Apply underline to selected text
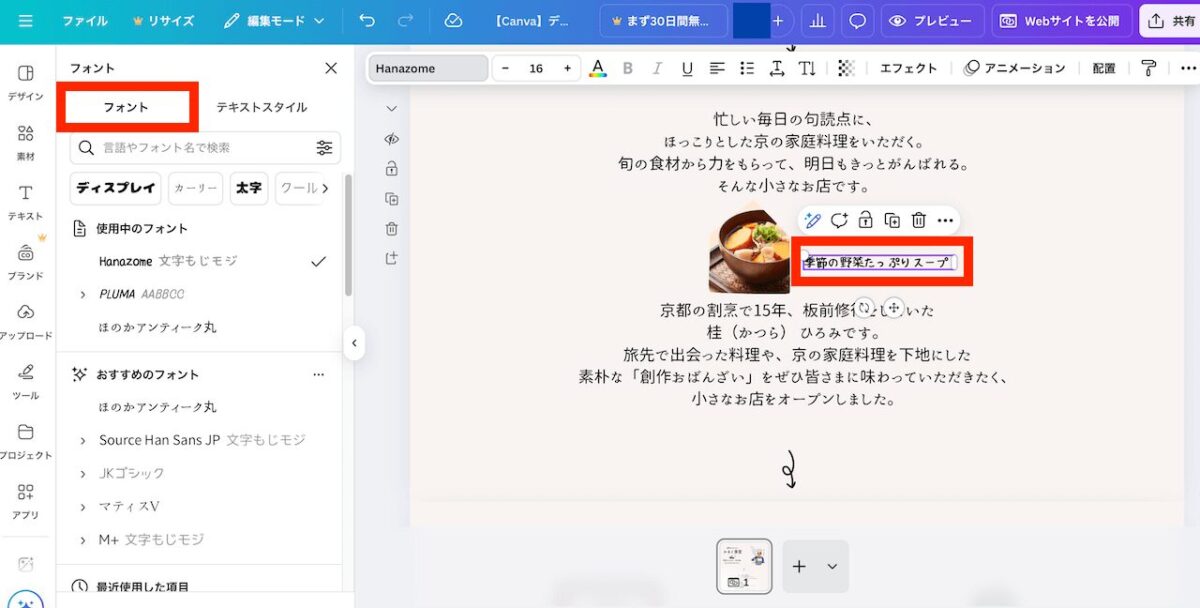Image resolution: width=1200 pixels, height=608 pixels. (x=687, y=68)
